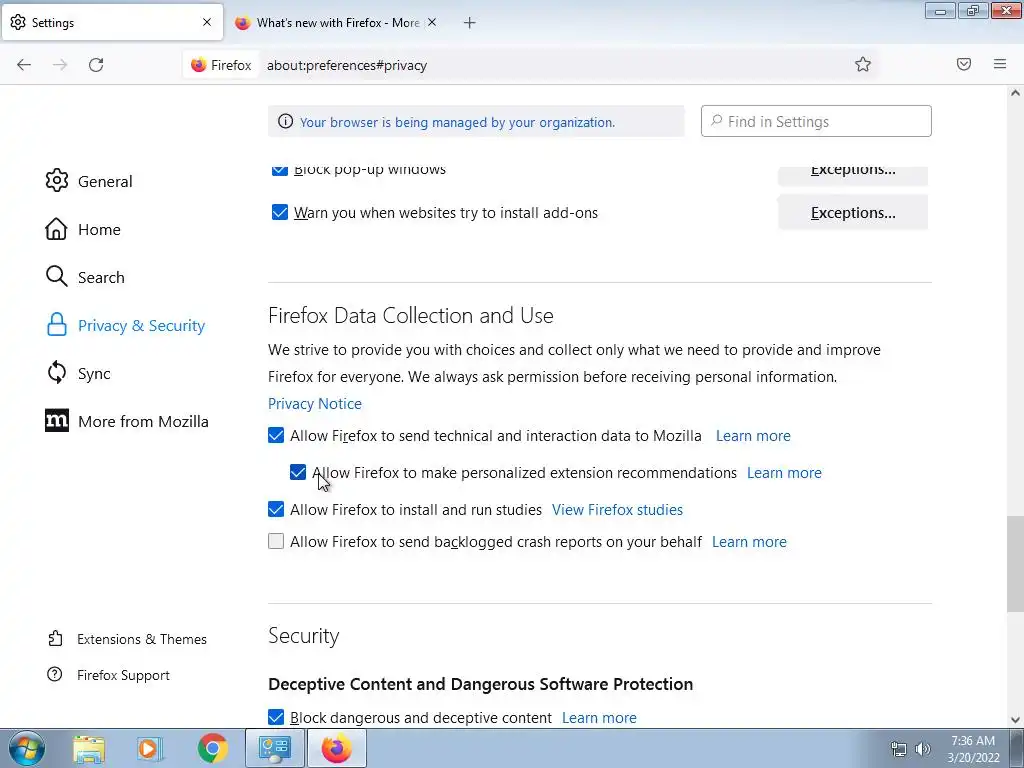Enable sending backlogged crash reports checkbox
This screenshot has width=1024, height=768.
point(276,541)
